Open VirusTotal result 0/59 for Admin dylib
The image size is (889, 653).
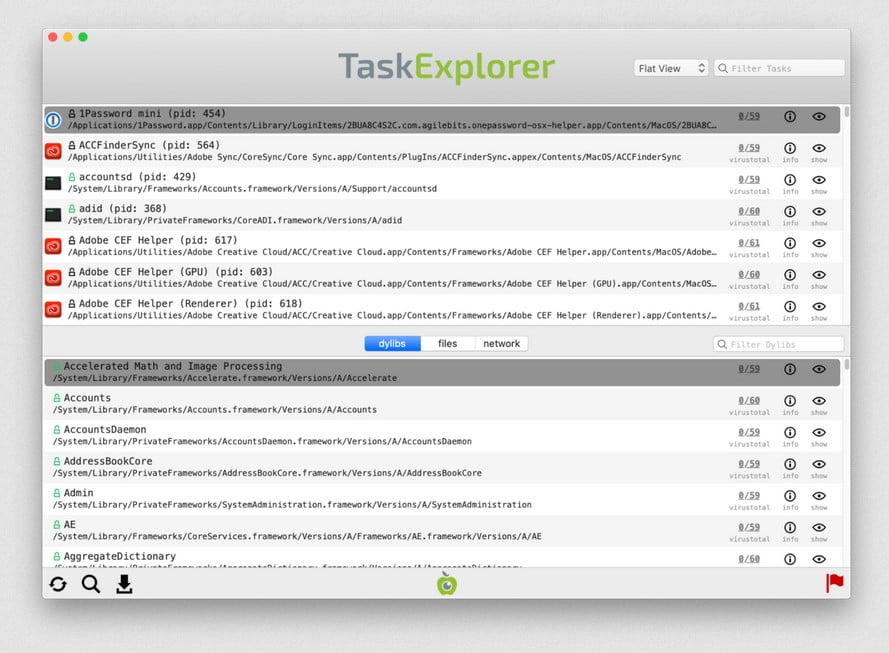click(749, 496)
